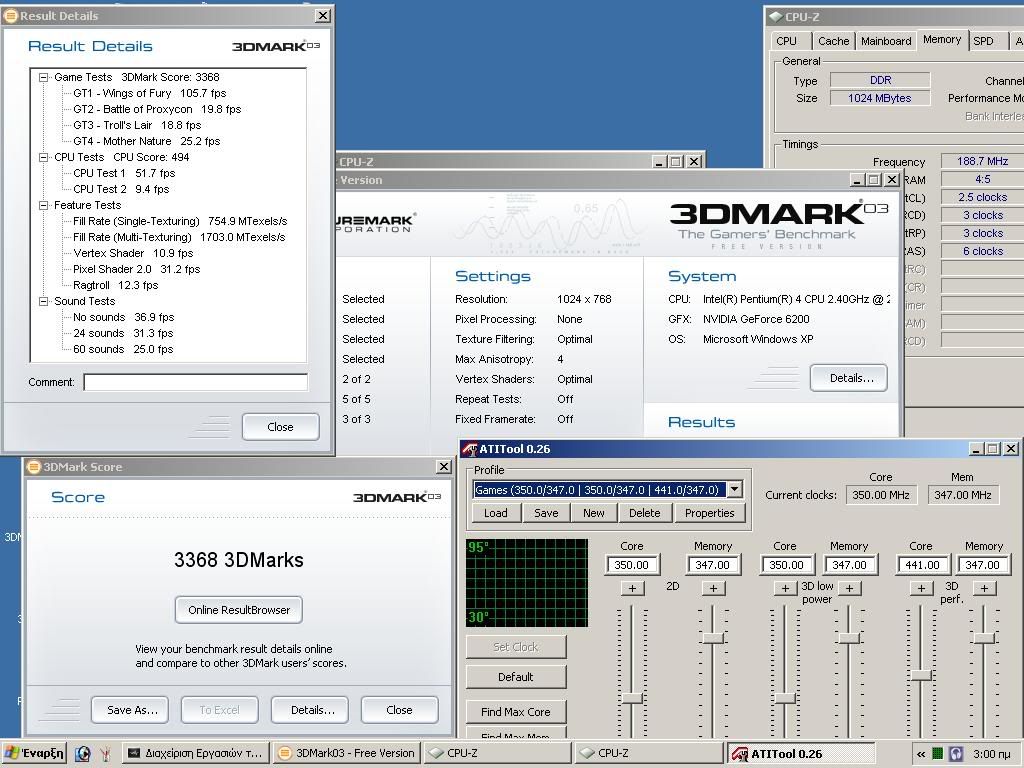Increase 2D Core clock with plus button
Image resolution: width=1024 pixels, height=768 pixels.
[x=632, y=588]
